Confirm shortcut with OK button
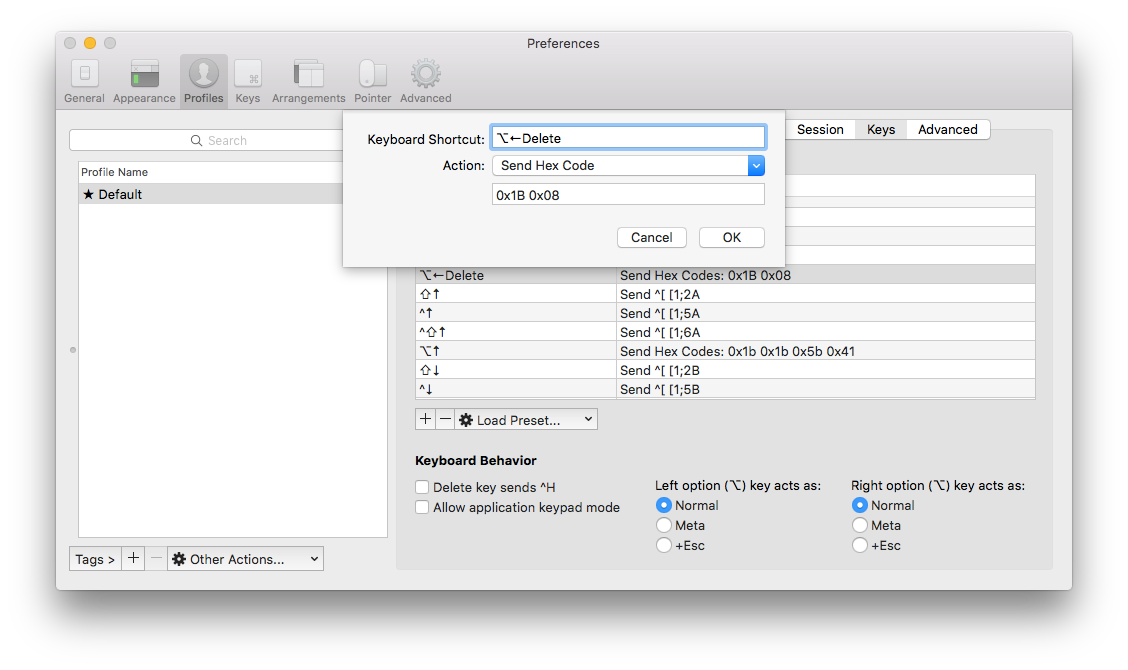This screenshot has width=1128, height=670. [x=732, y=237]
